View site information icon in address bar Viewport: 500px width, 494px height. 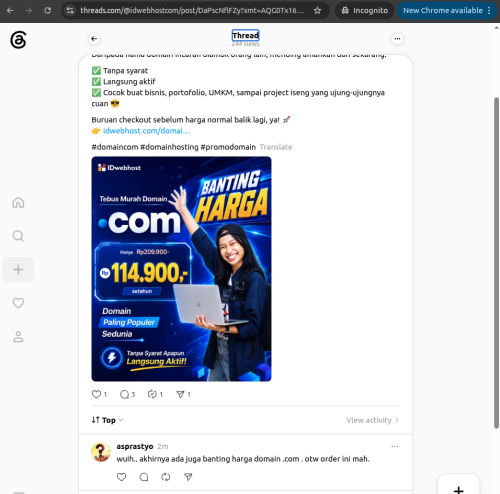click(70, 11)
